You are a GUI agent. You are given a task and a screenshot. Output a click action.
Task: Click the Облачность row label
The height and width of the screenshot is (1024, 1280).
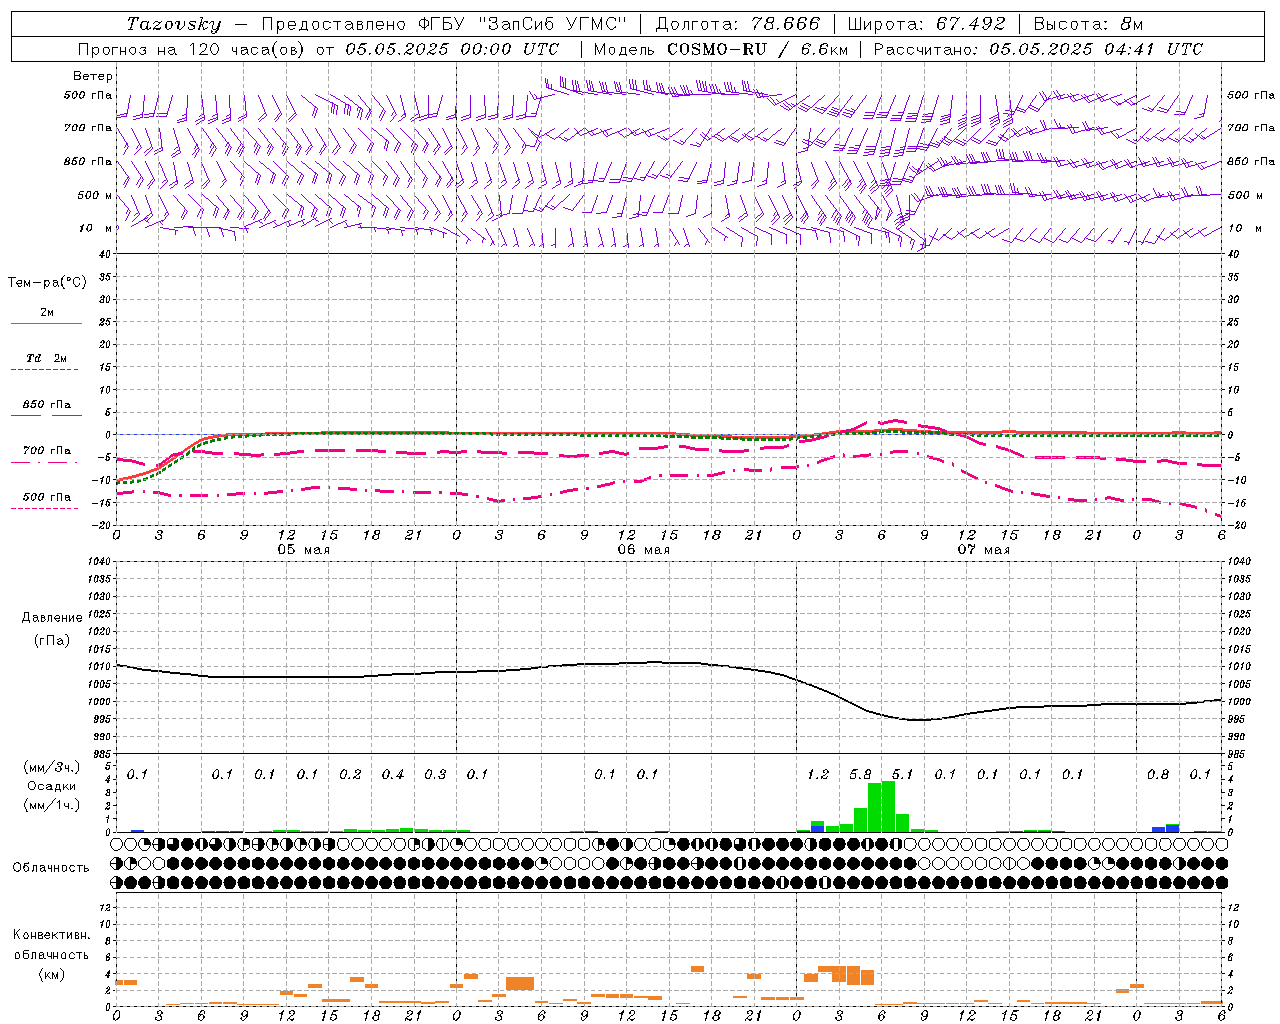(x=51, y=868)
